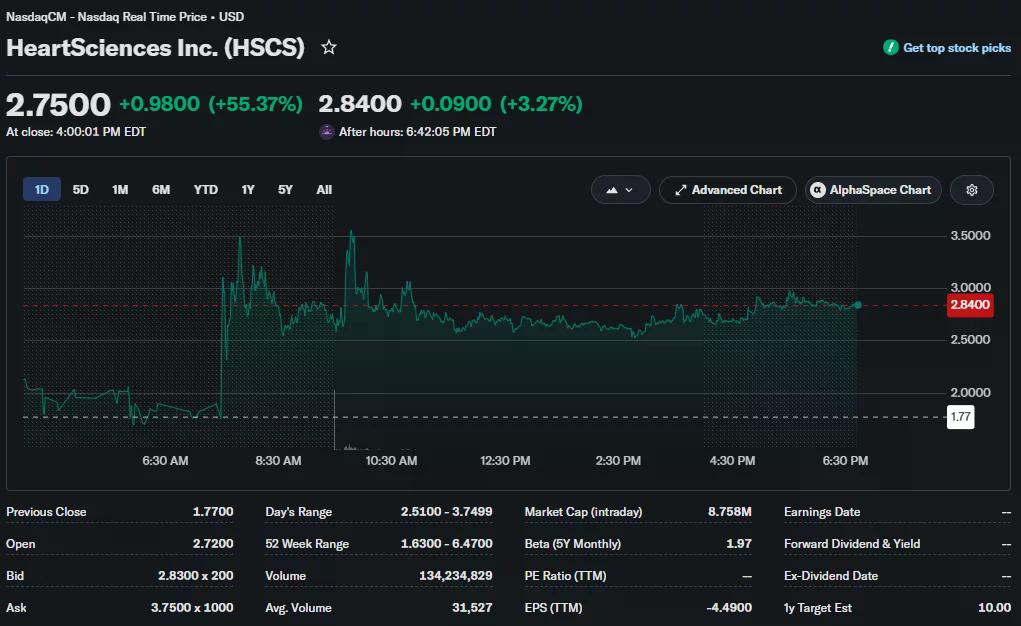Switch to the 5D range tab

(80, 190)
